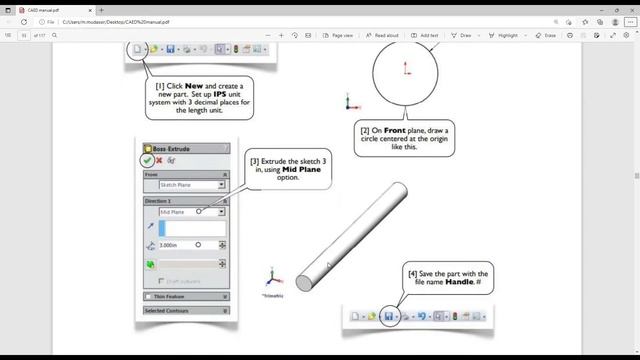Image resolution: width=640 pixels, height=360 pixels.
Task: Click the PDF page number field
Action: [24, 36]
